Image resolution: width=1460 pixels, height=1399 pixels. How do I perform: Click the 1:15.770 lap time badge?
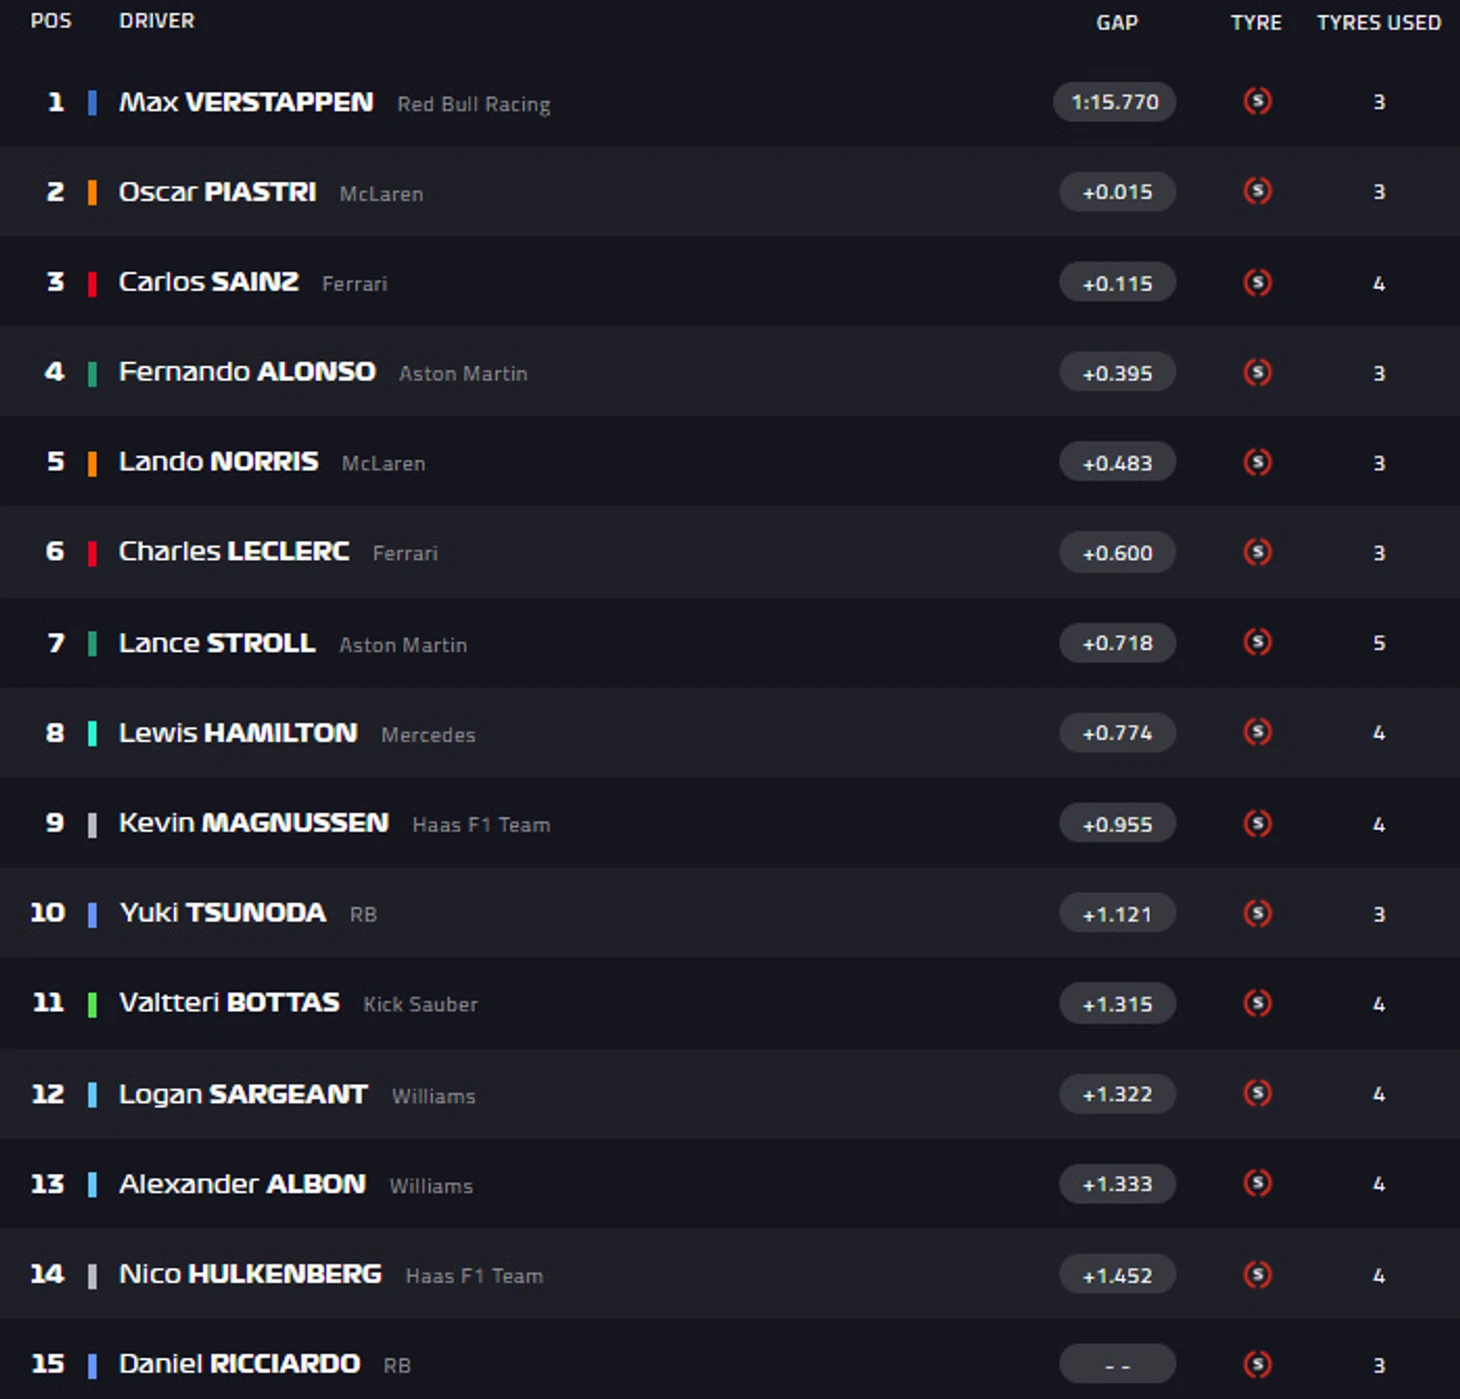(1115, 102)
